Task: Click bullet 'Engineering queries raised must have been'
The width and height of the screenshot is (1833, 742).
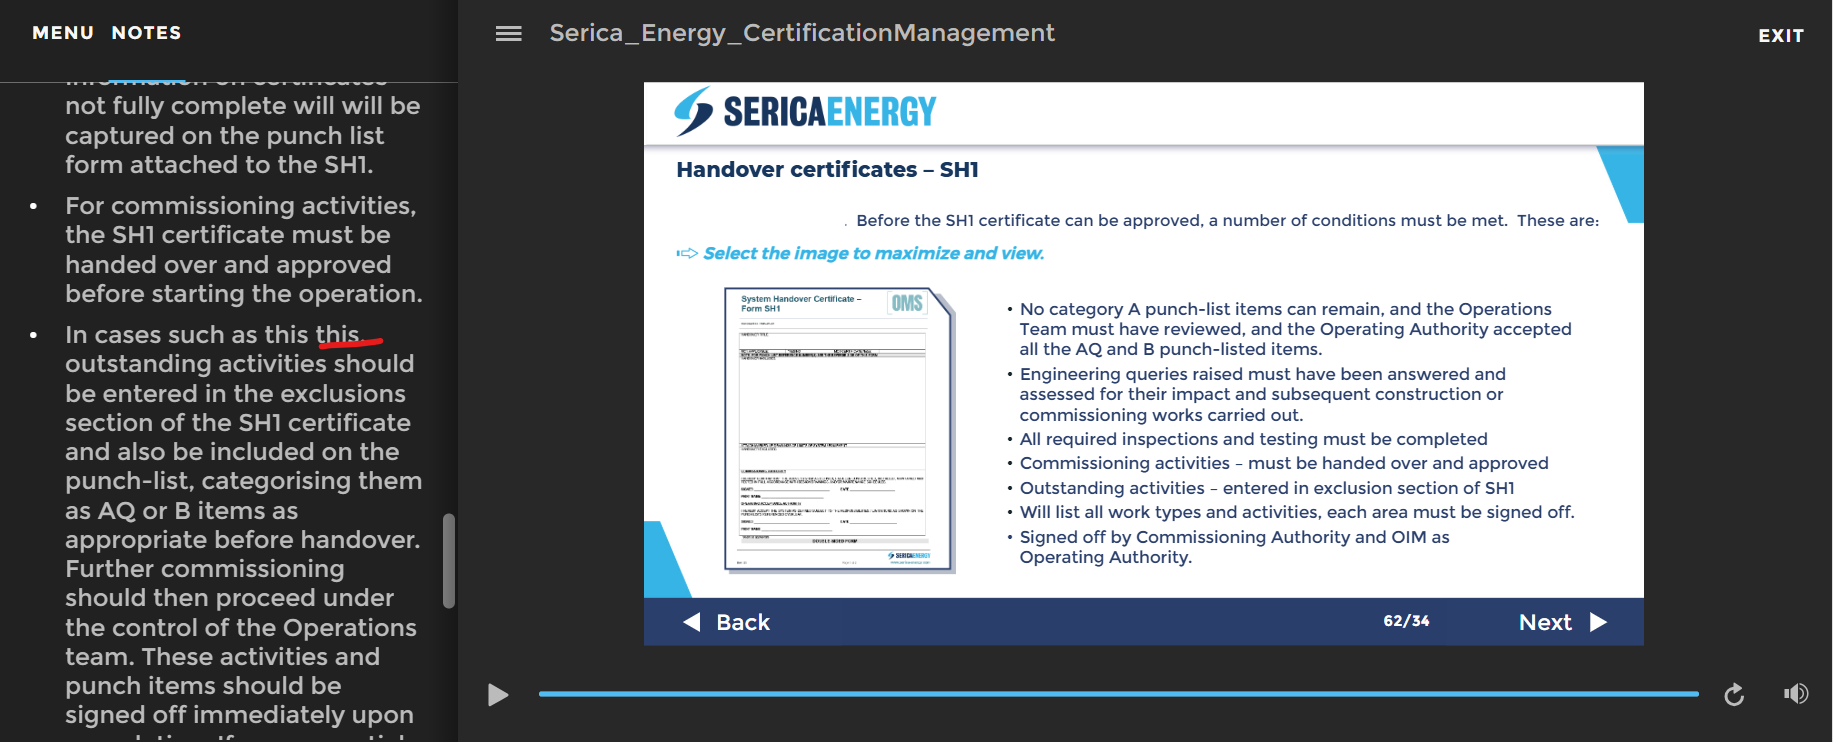Action: click(x=1262, y=394)
